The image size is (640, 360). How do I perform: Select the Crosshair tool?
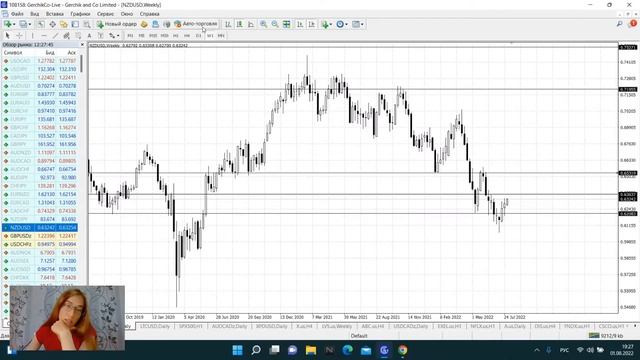click(19, 36)
